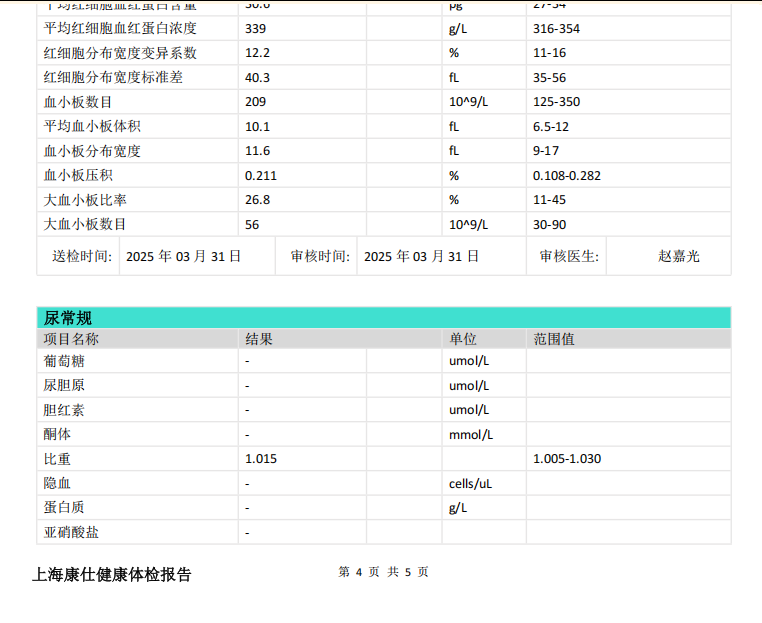Select the 血小板压积 value 0.211

tap(261, 175)
